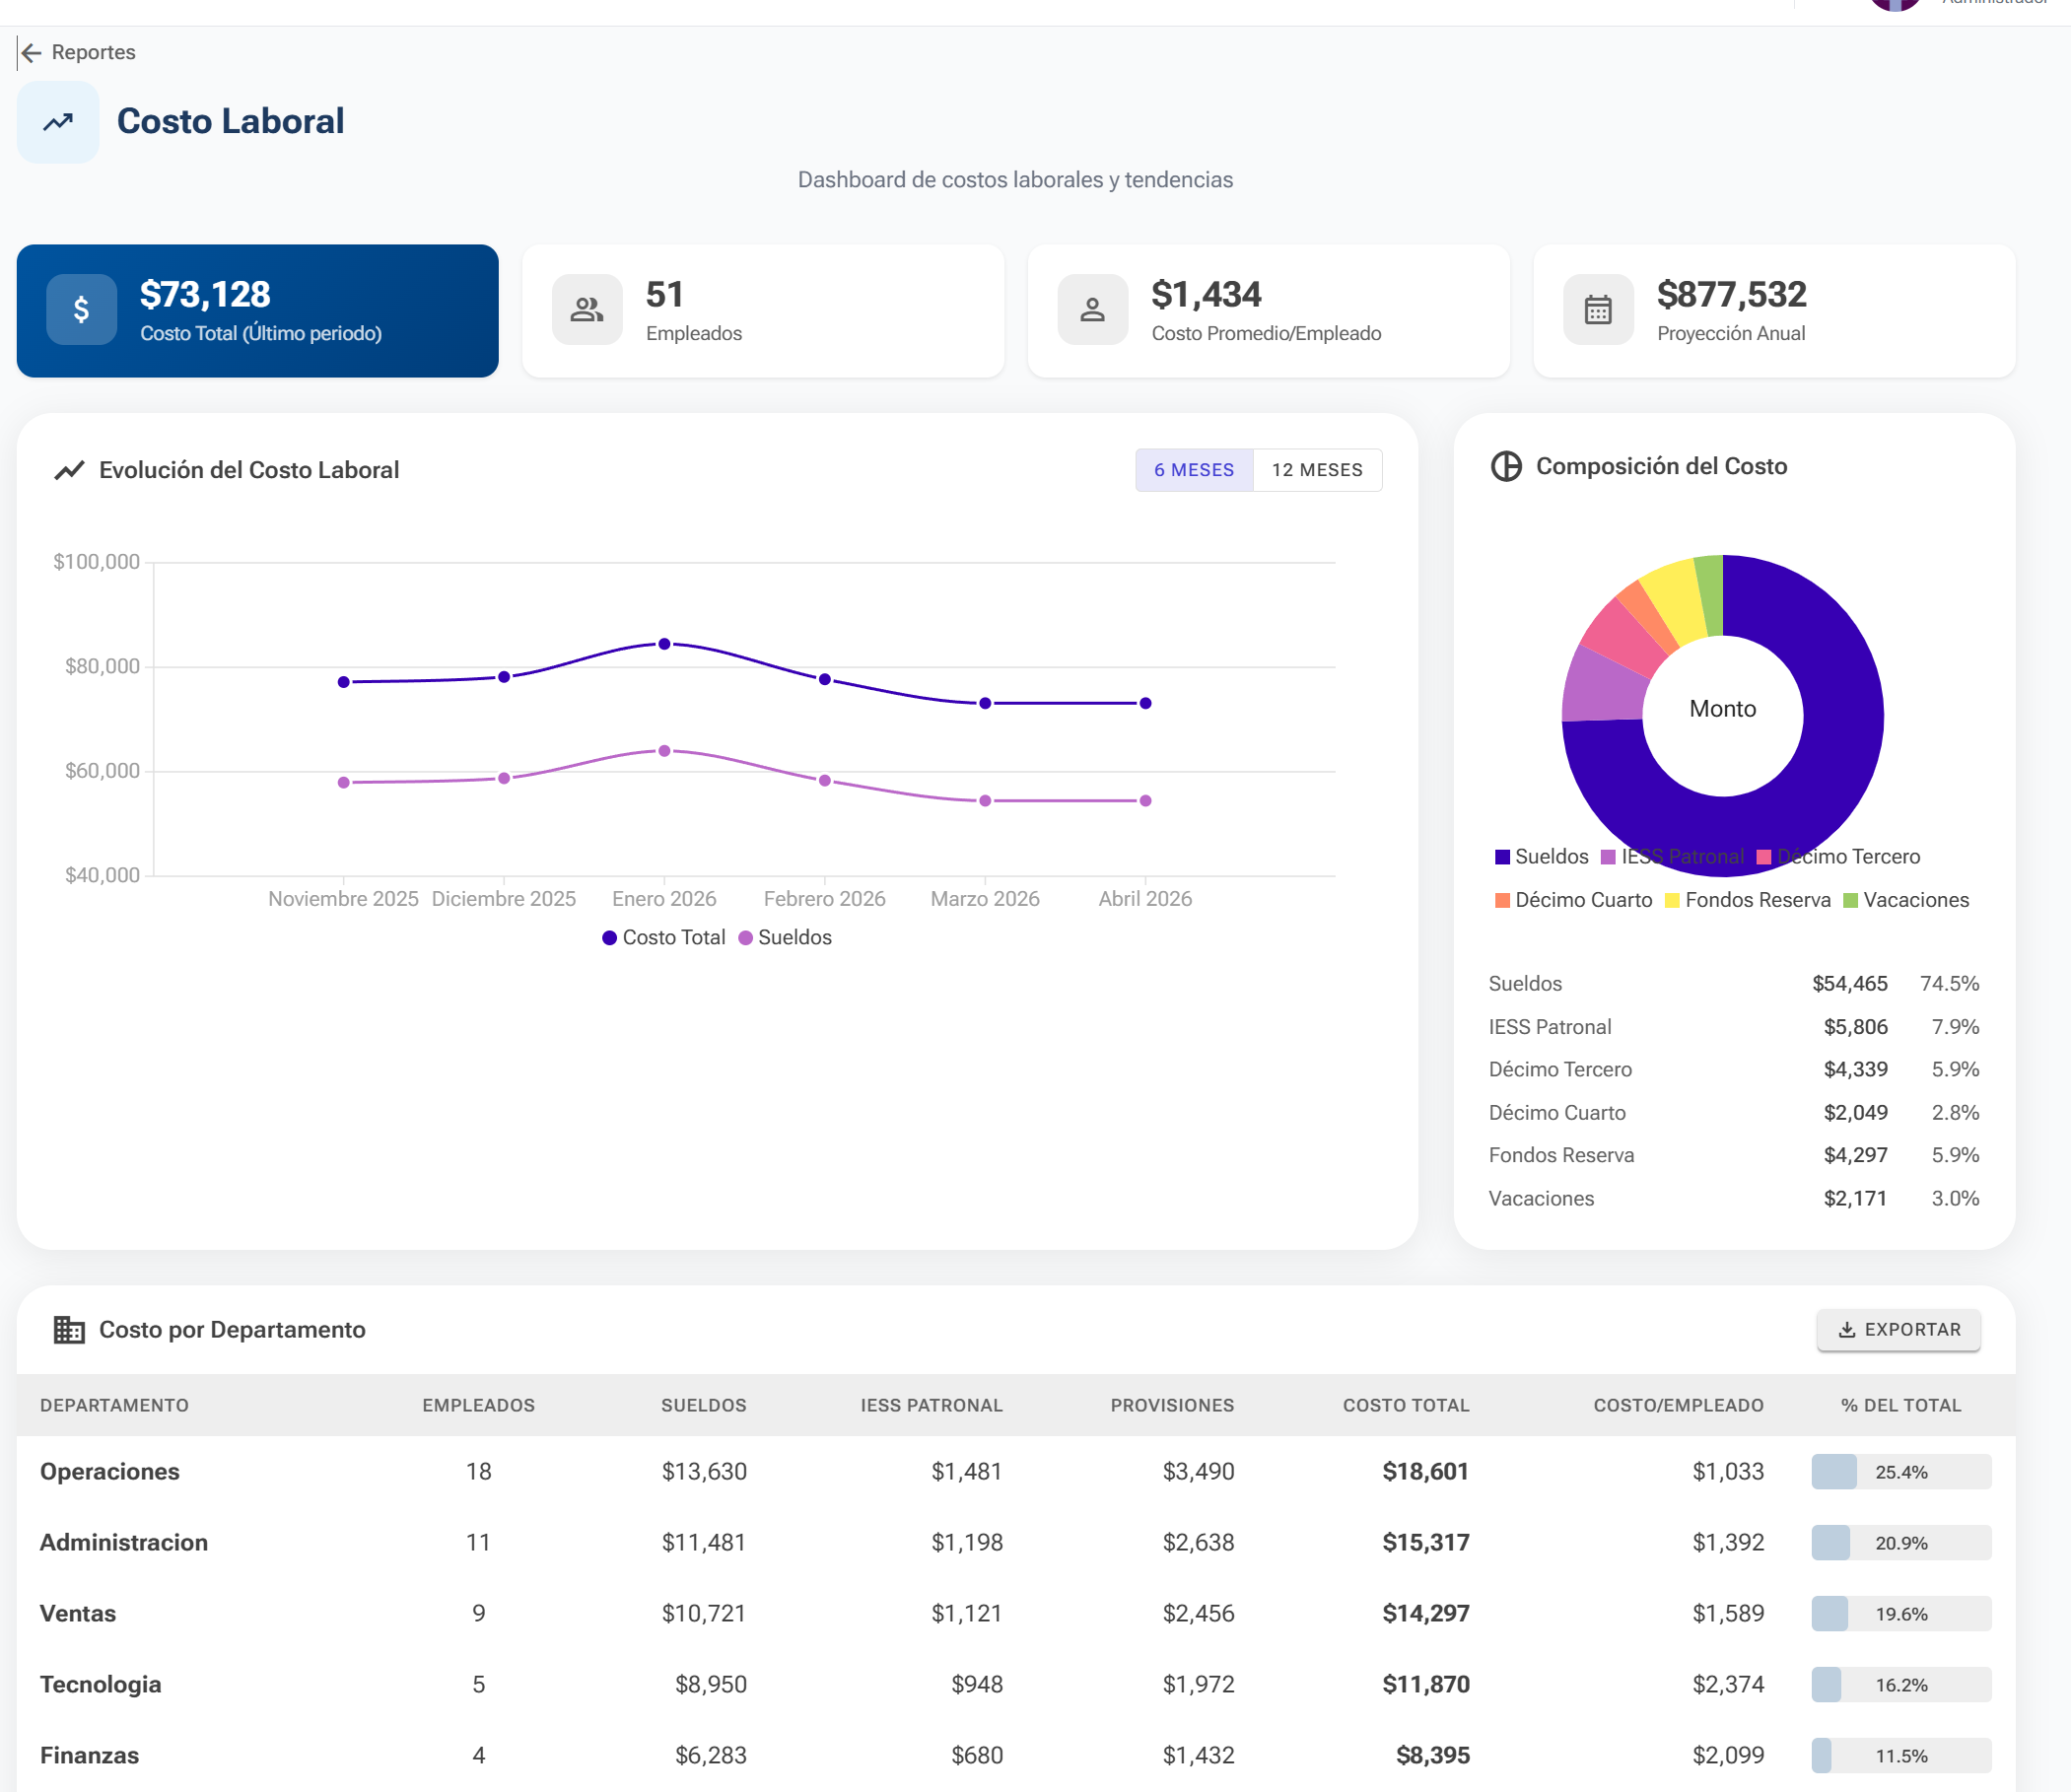Click the building icon beside Costo por Departamento
The width and height of the screenshot is (2071, 1792).
(69, 1329)
